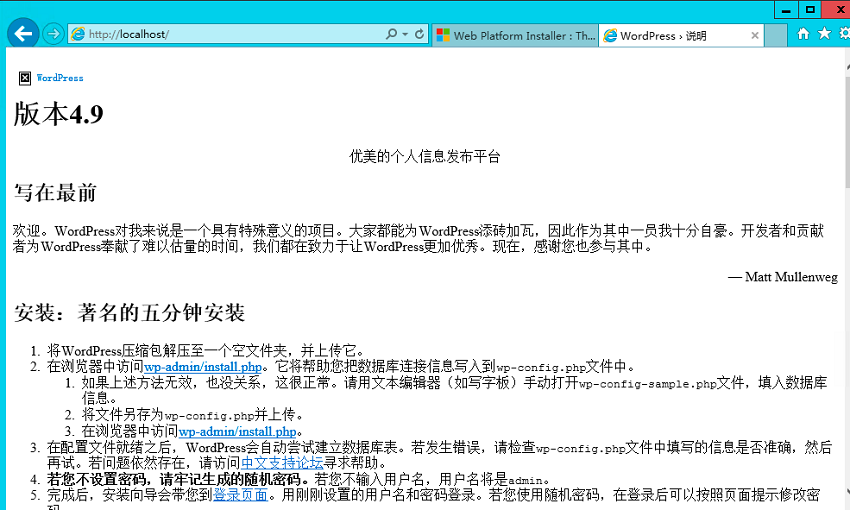Open the first wp-admin/install.php link
850x510 pixels.
[203, 367]
